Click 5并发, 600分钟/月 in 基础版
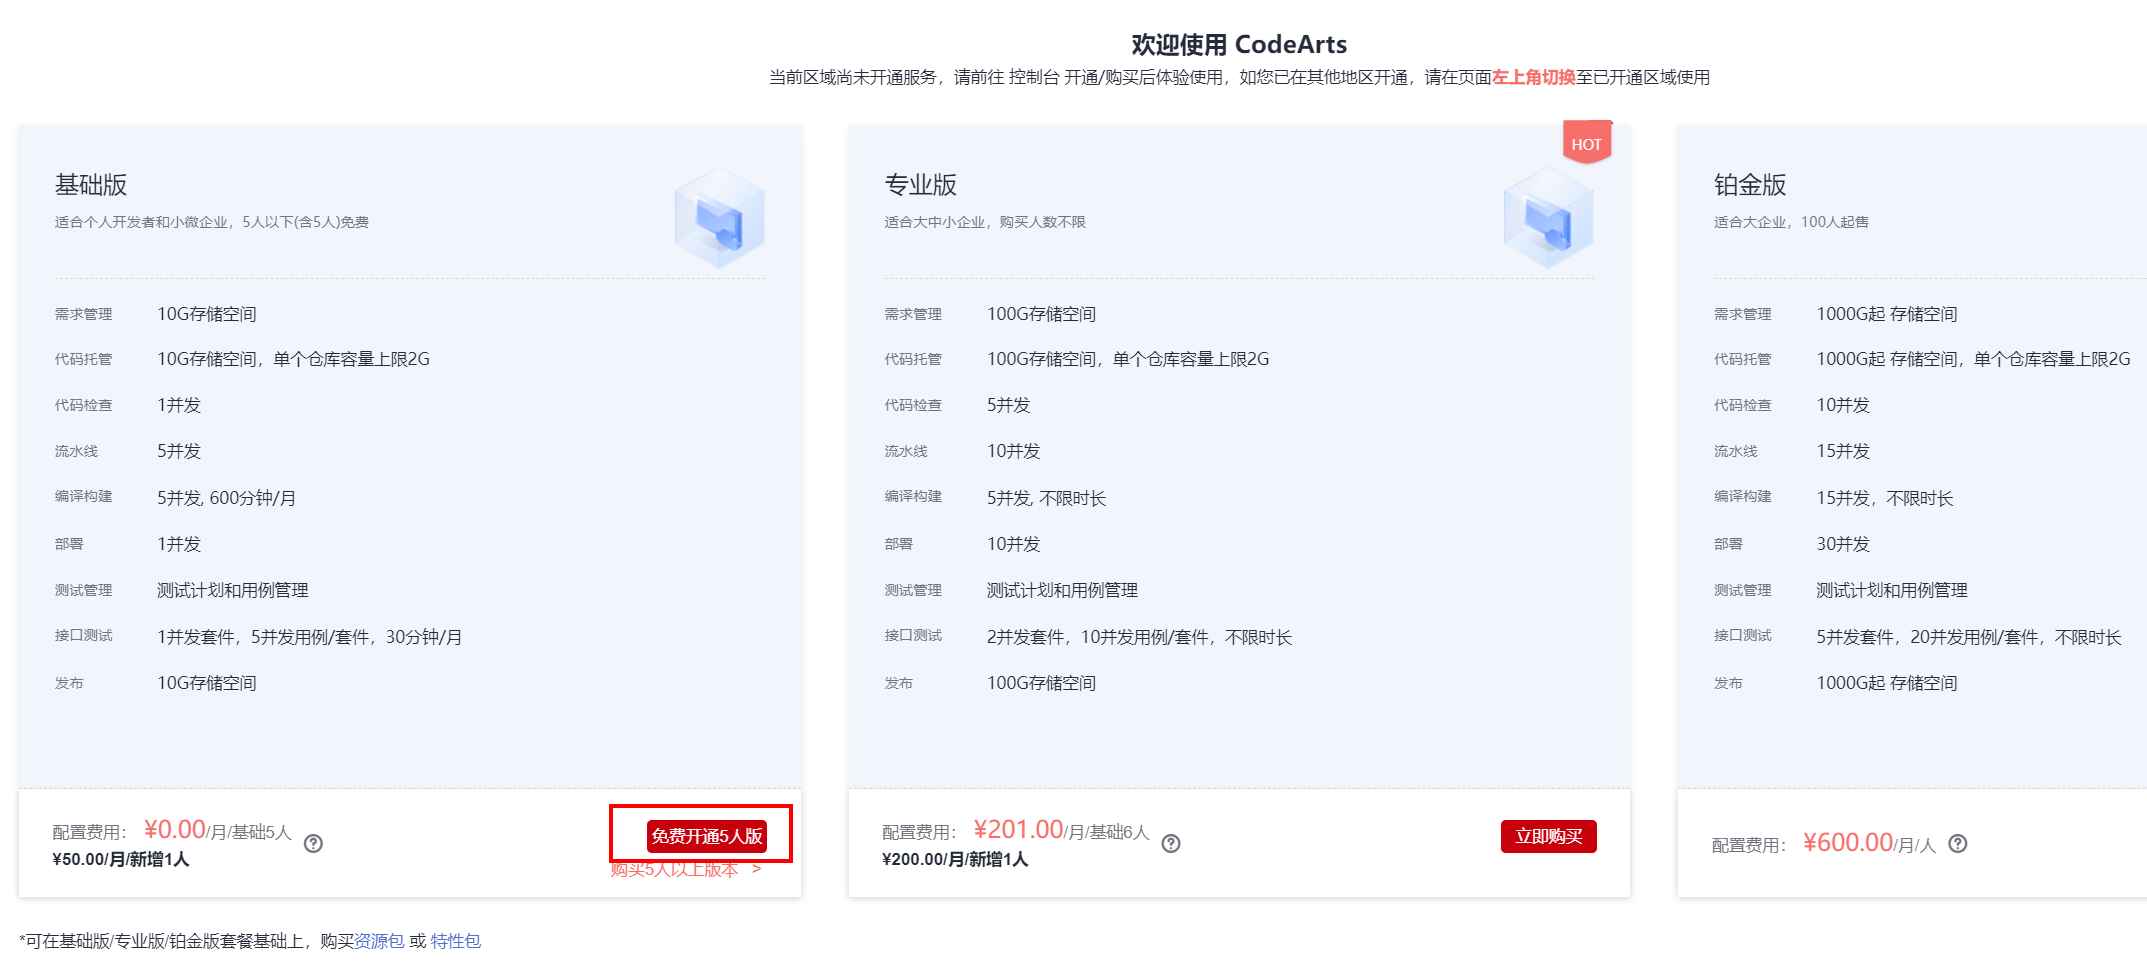2147x965 pixels. [226, 498]
